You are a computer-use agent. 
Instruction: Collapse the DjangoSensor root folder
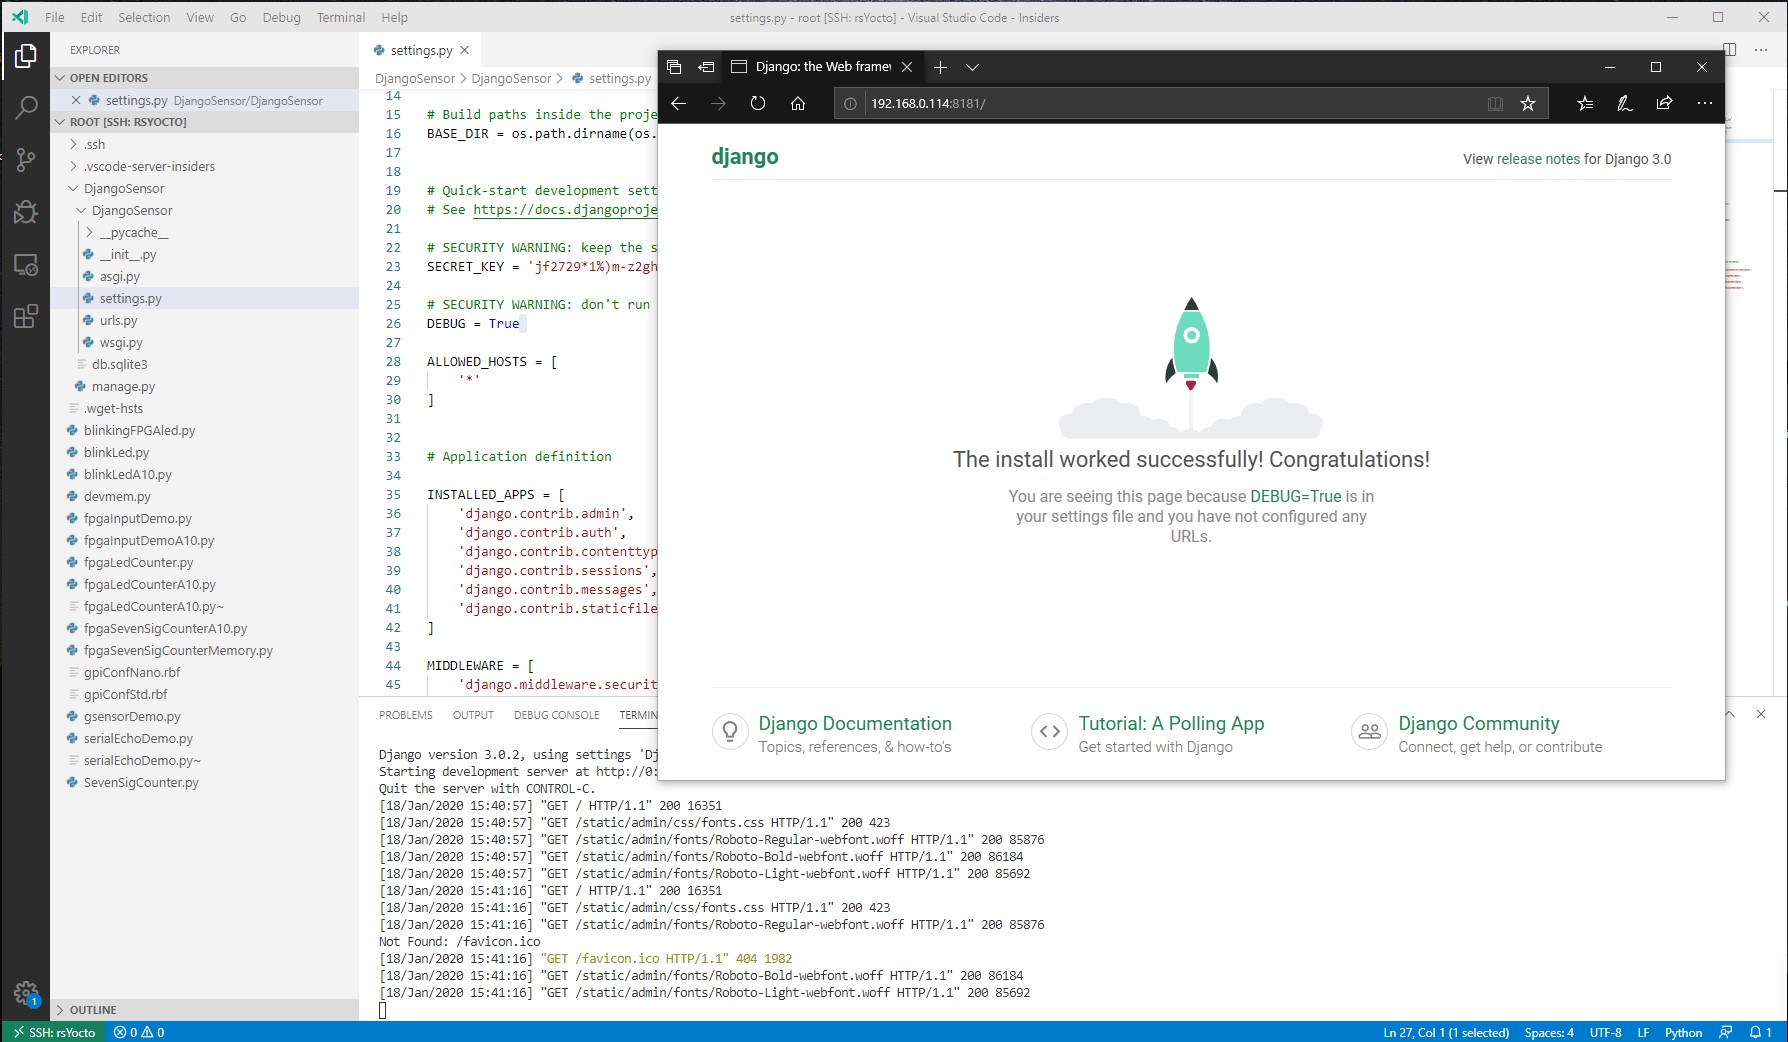tap(124, 188)
